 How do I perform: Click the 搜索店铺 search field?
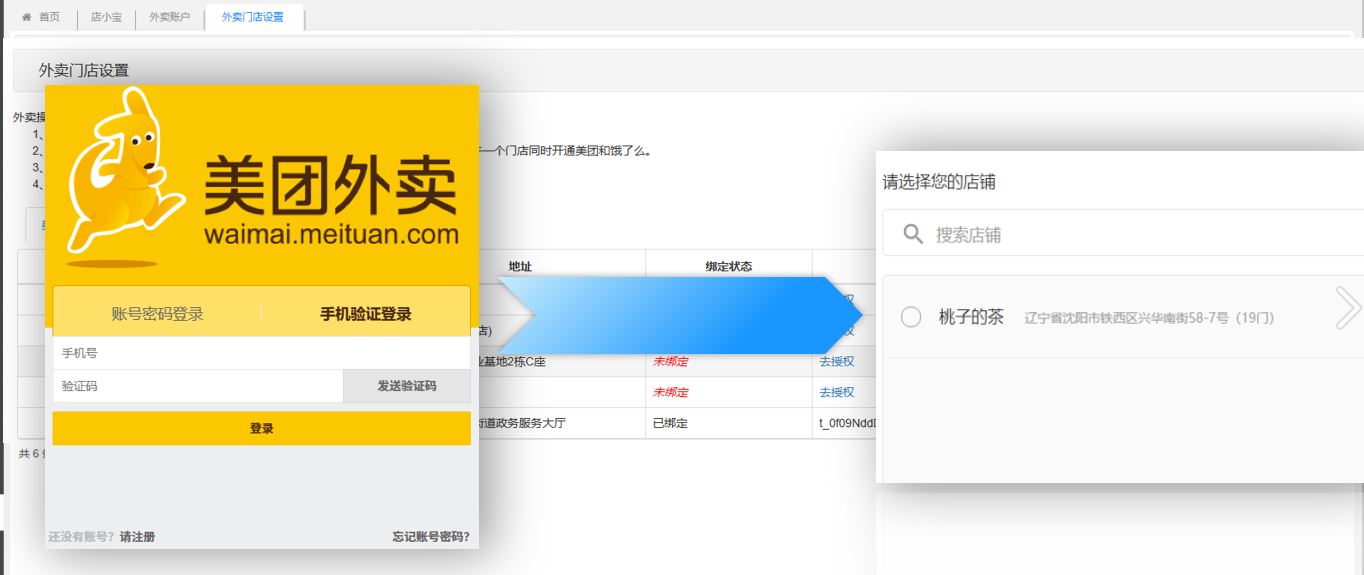tap(1122, 234)
